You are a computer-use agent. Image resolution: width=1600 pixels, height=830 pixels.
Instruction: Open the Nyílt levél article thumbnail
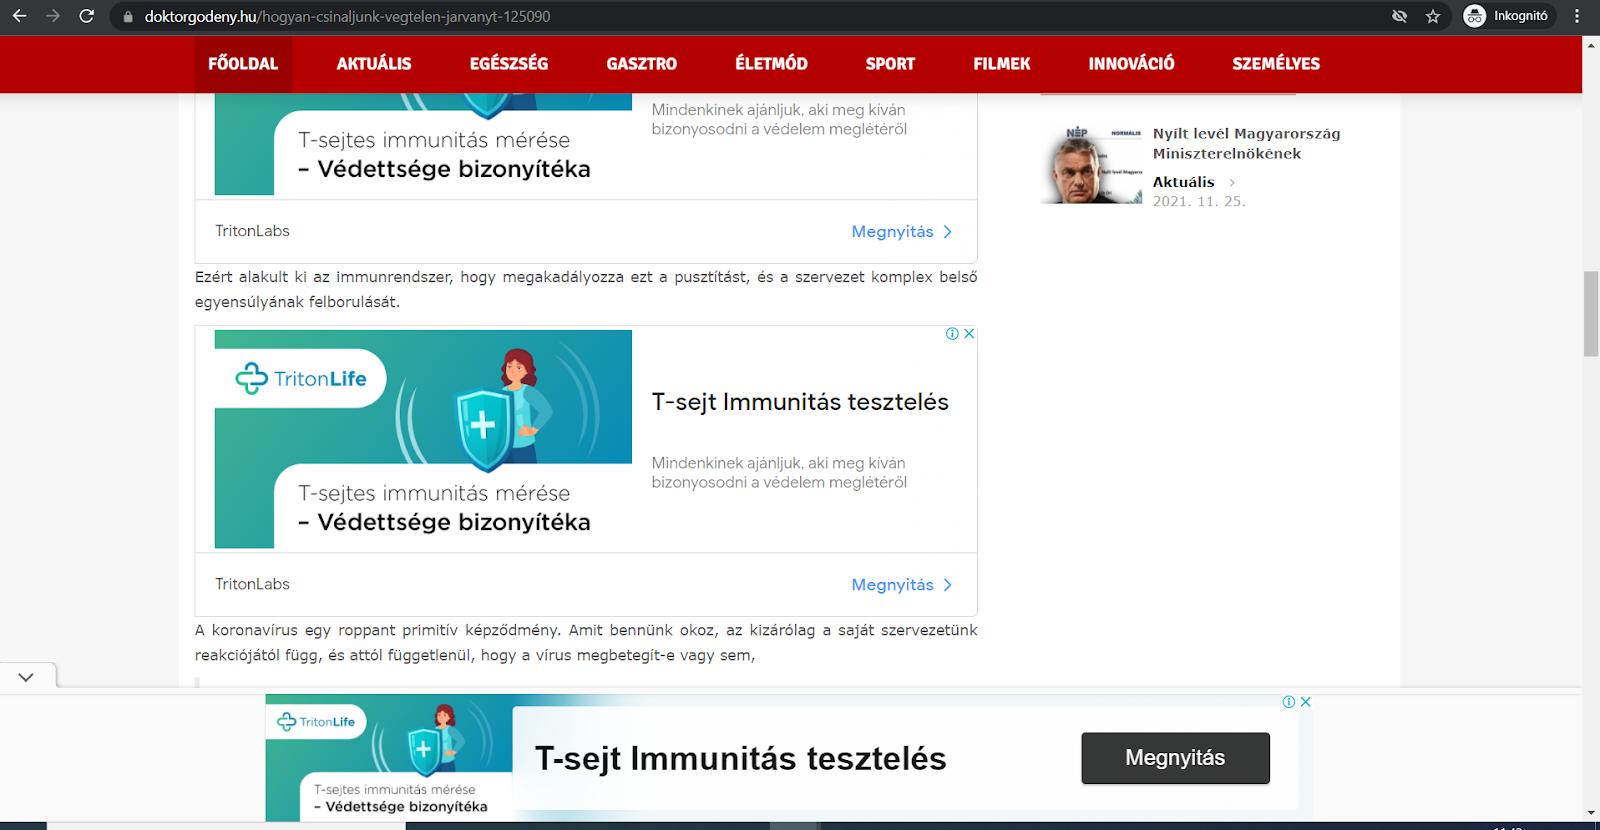click(x=1091, y=166)
